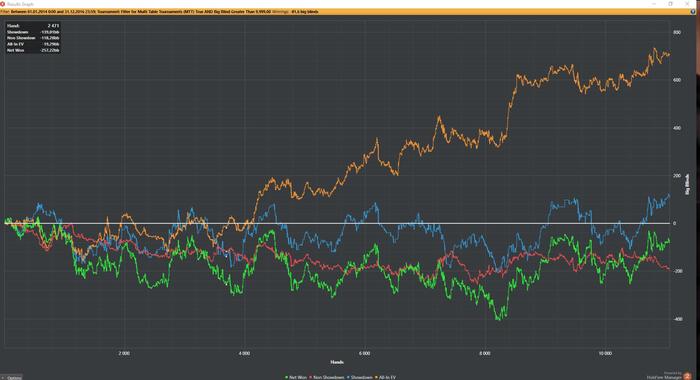Image resolution: width=700 pixels, height=380 pixels.
Task: Toggle the All-In EV legend entry
Action: pyautogui.click(x=385, y=377)
